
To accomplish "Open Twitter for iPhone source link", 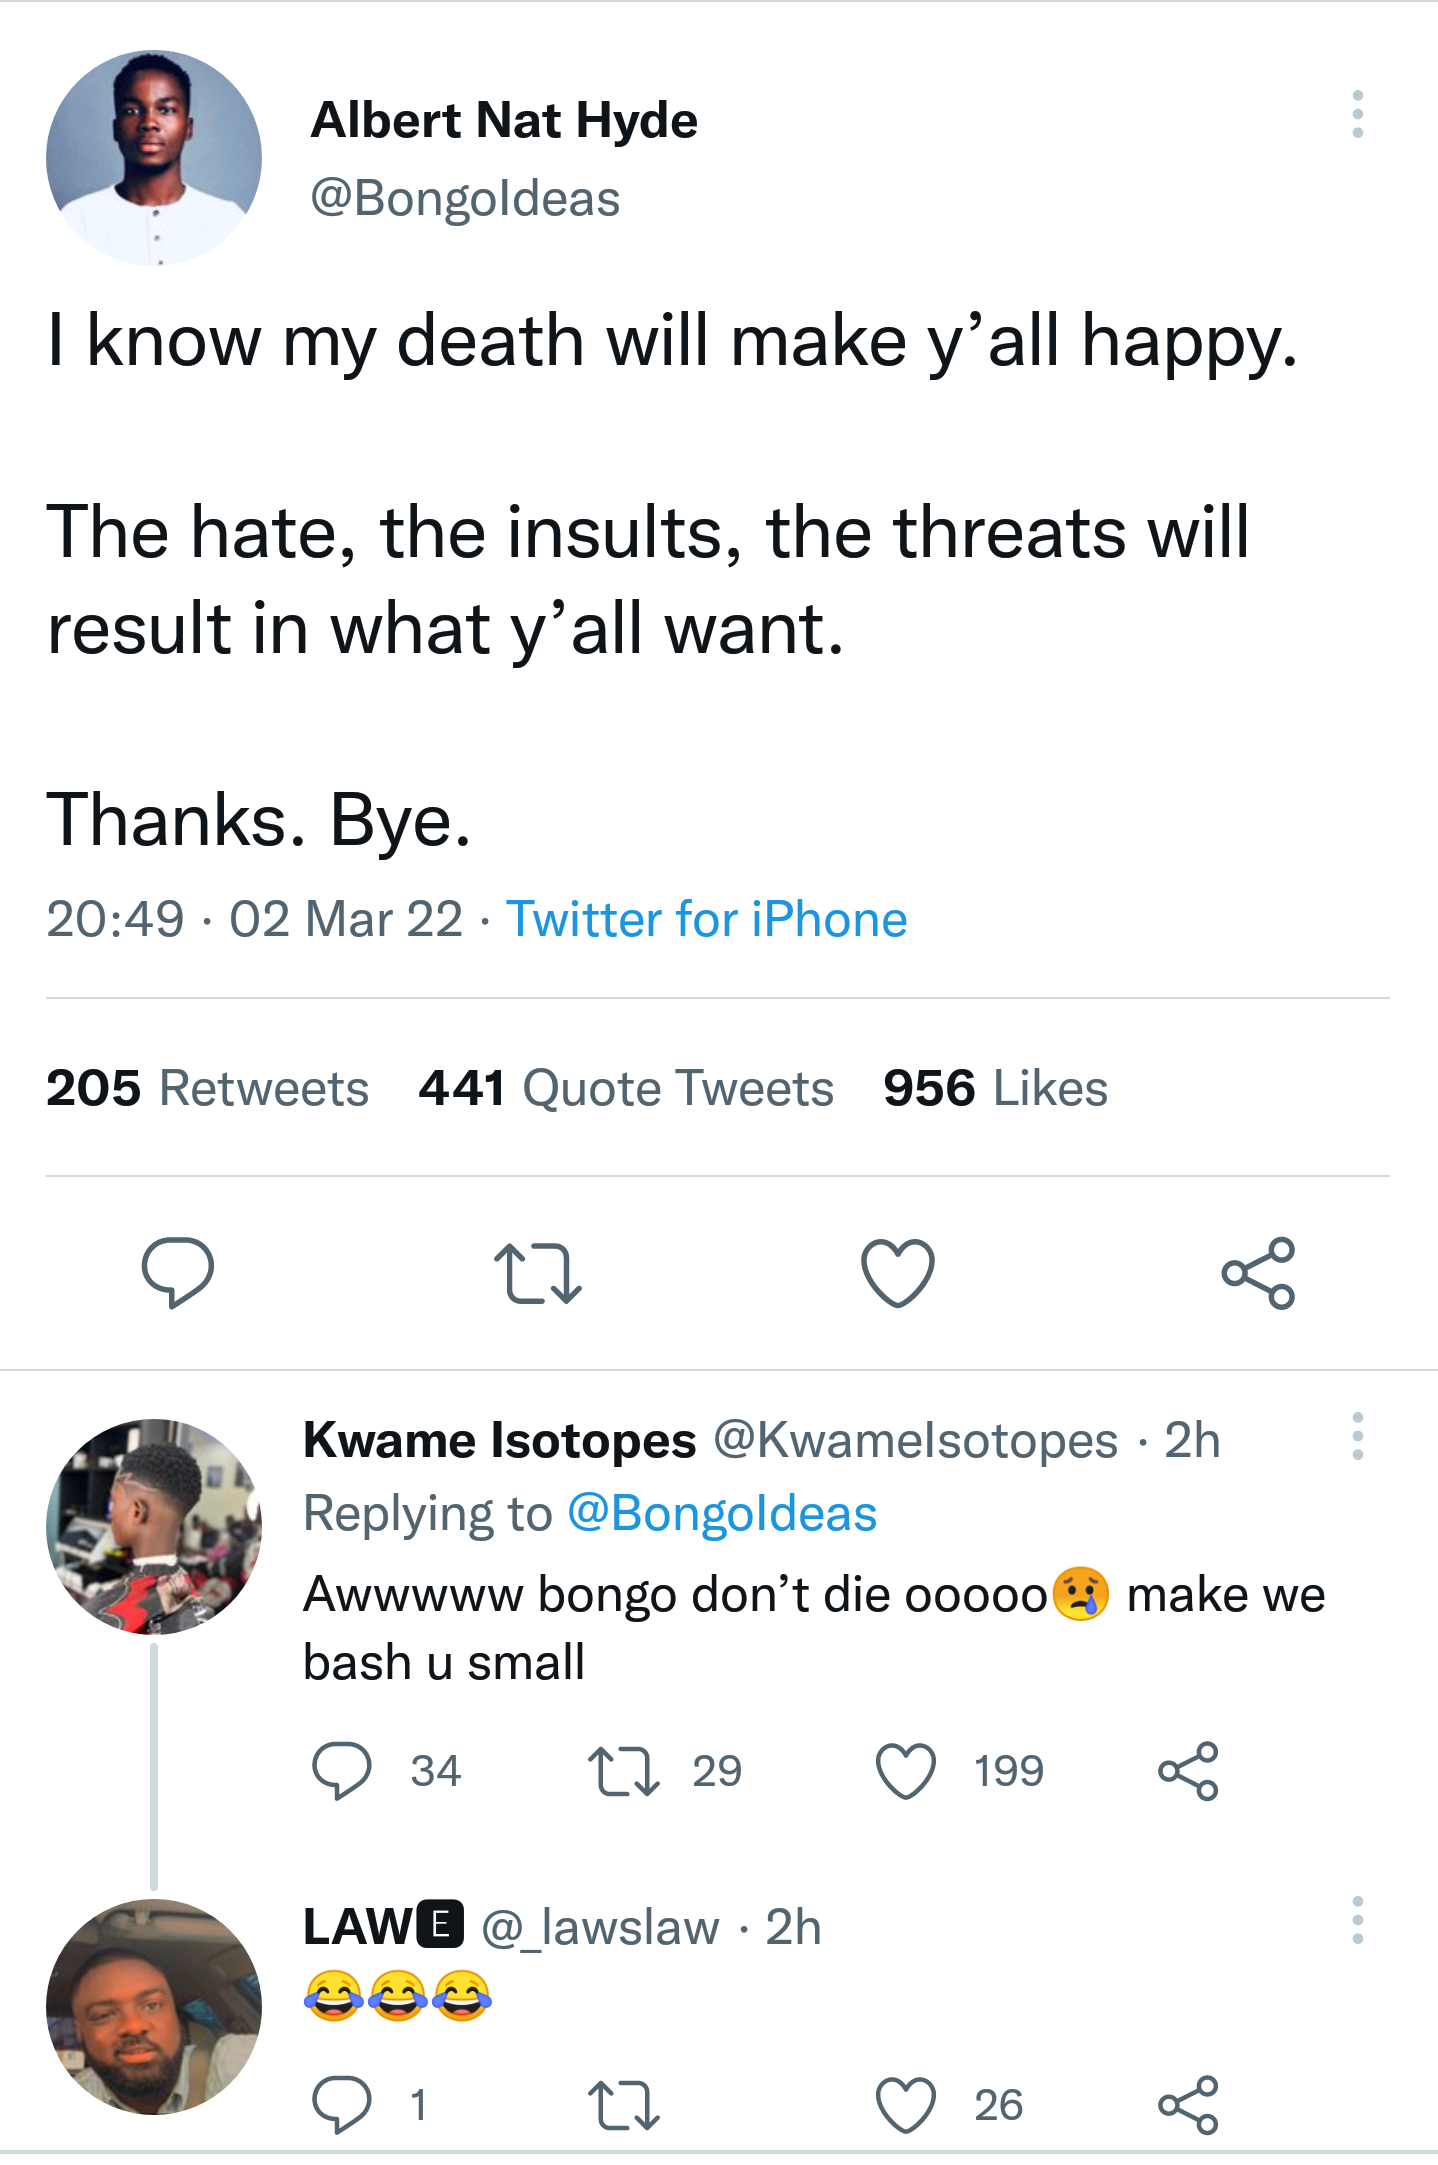I will (706, 919).
